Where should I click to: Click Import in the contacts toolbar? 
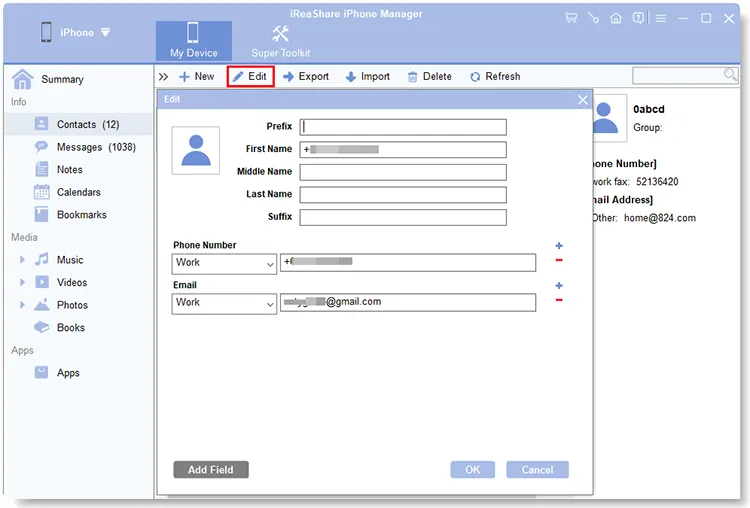(x=367, y=77)
